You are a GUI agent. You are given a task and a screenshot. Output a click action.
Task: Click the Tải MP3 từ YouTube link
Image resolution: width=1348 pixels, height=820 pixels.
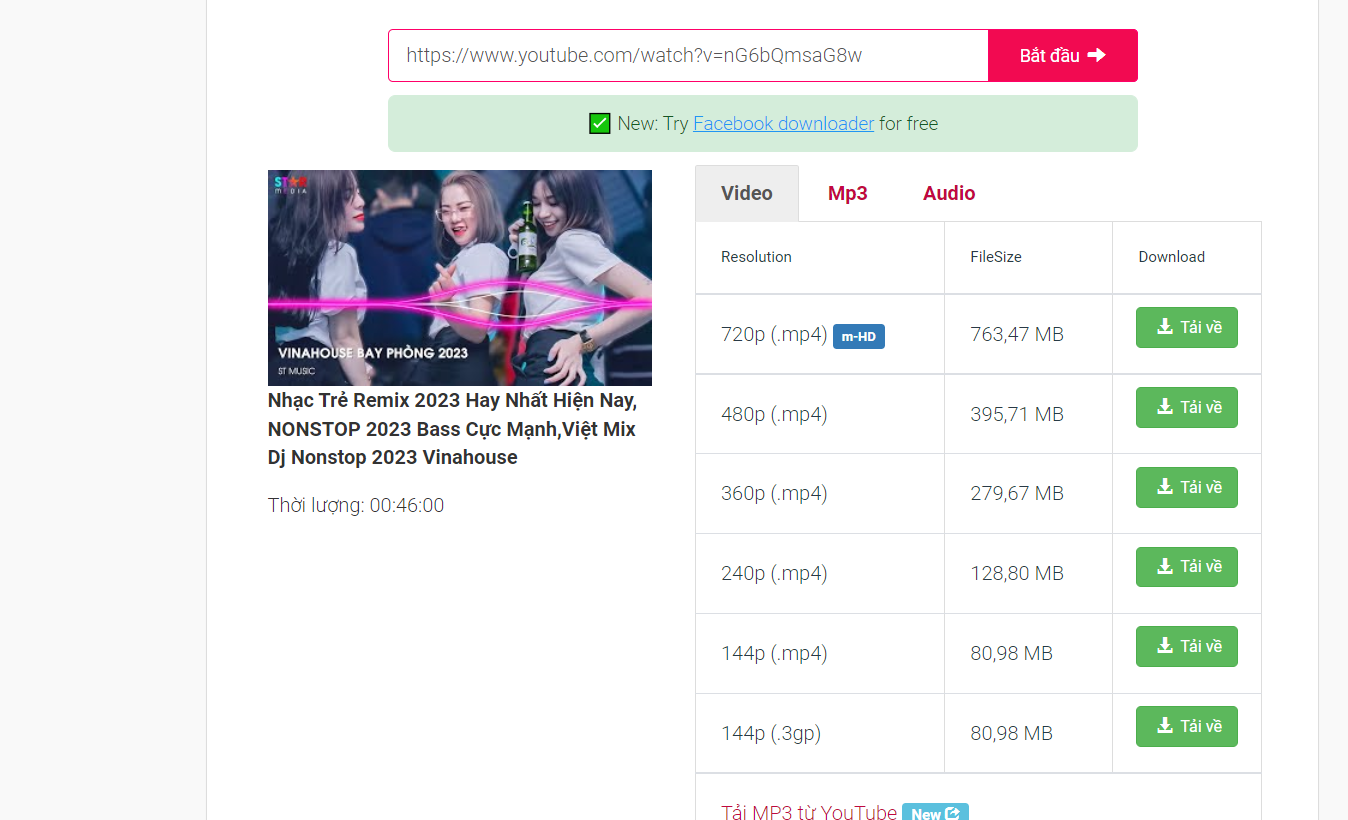point(810,811)
